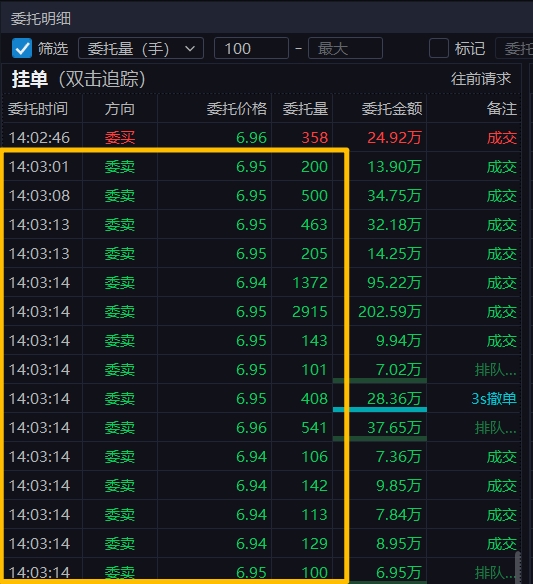This screenshot has height=584, width=533.
Task: Select the 14:03:01 委卖 row with 200 volume
Action: pyautogui.click(x=262, y=166)
